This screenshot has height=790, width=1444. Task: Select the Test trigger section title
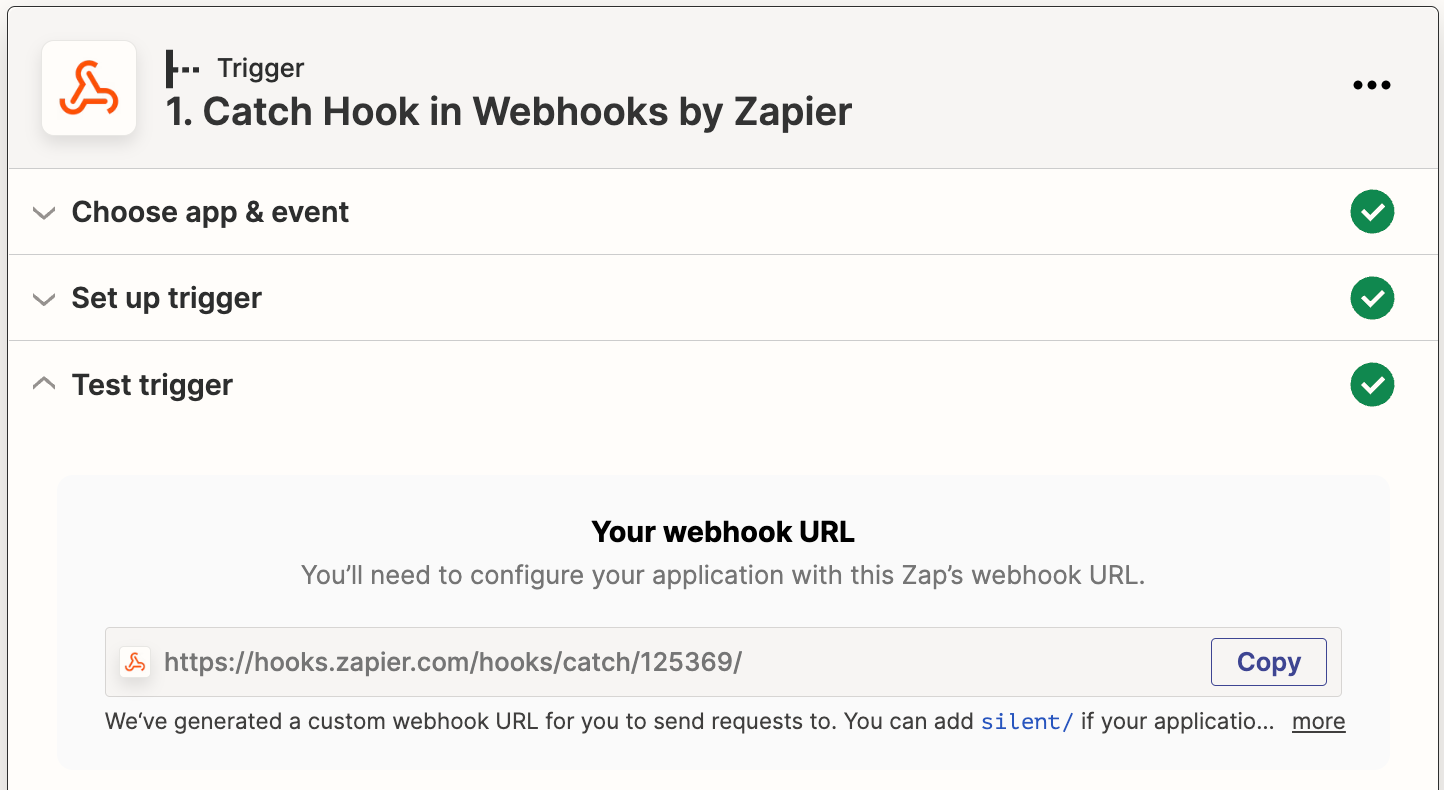click(x=152, y=385)
